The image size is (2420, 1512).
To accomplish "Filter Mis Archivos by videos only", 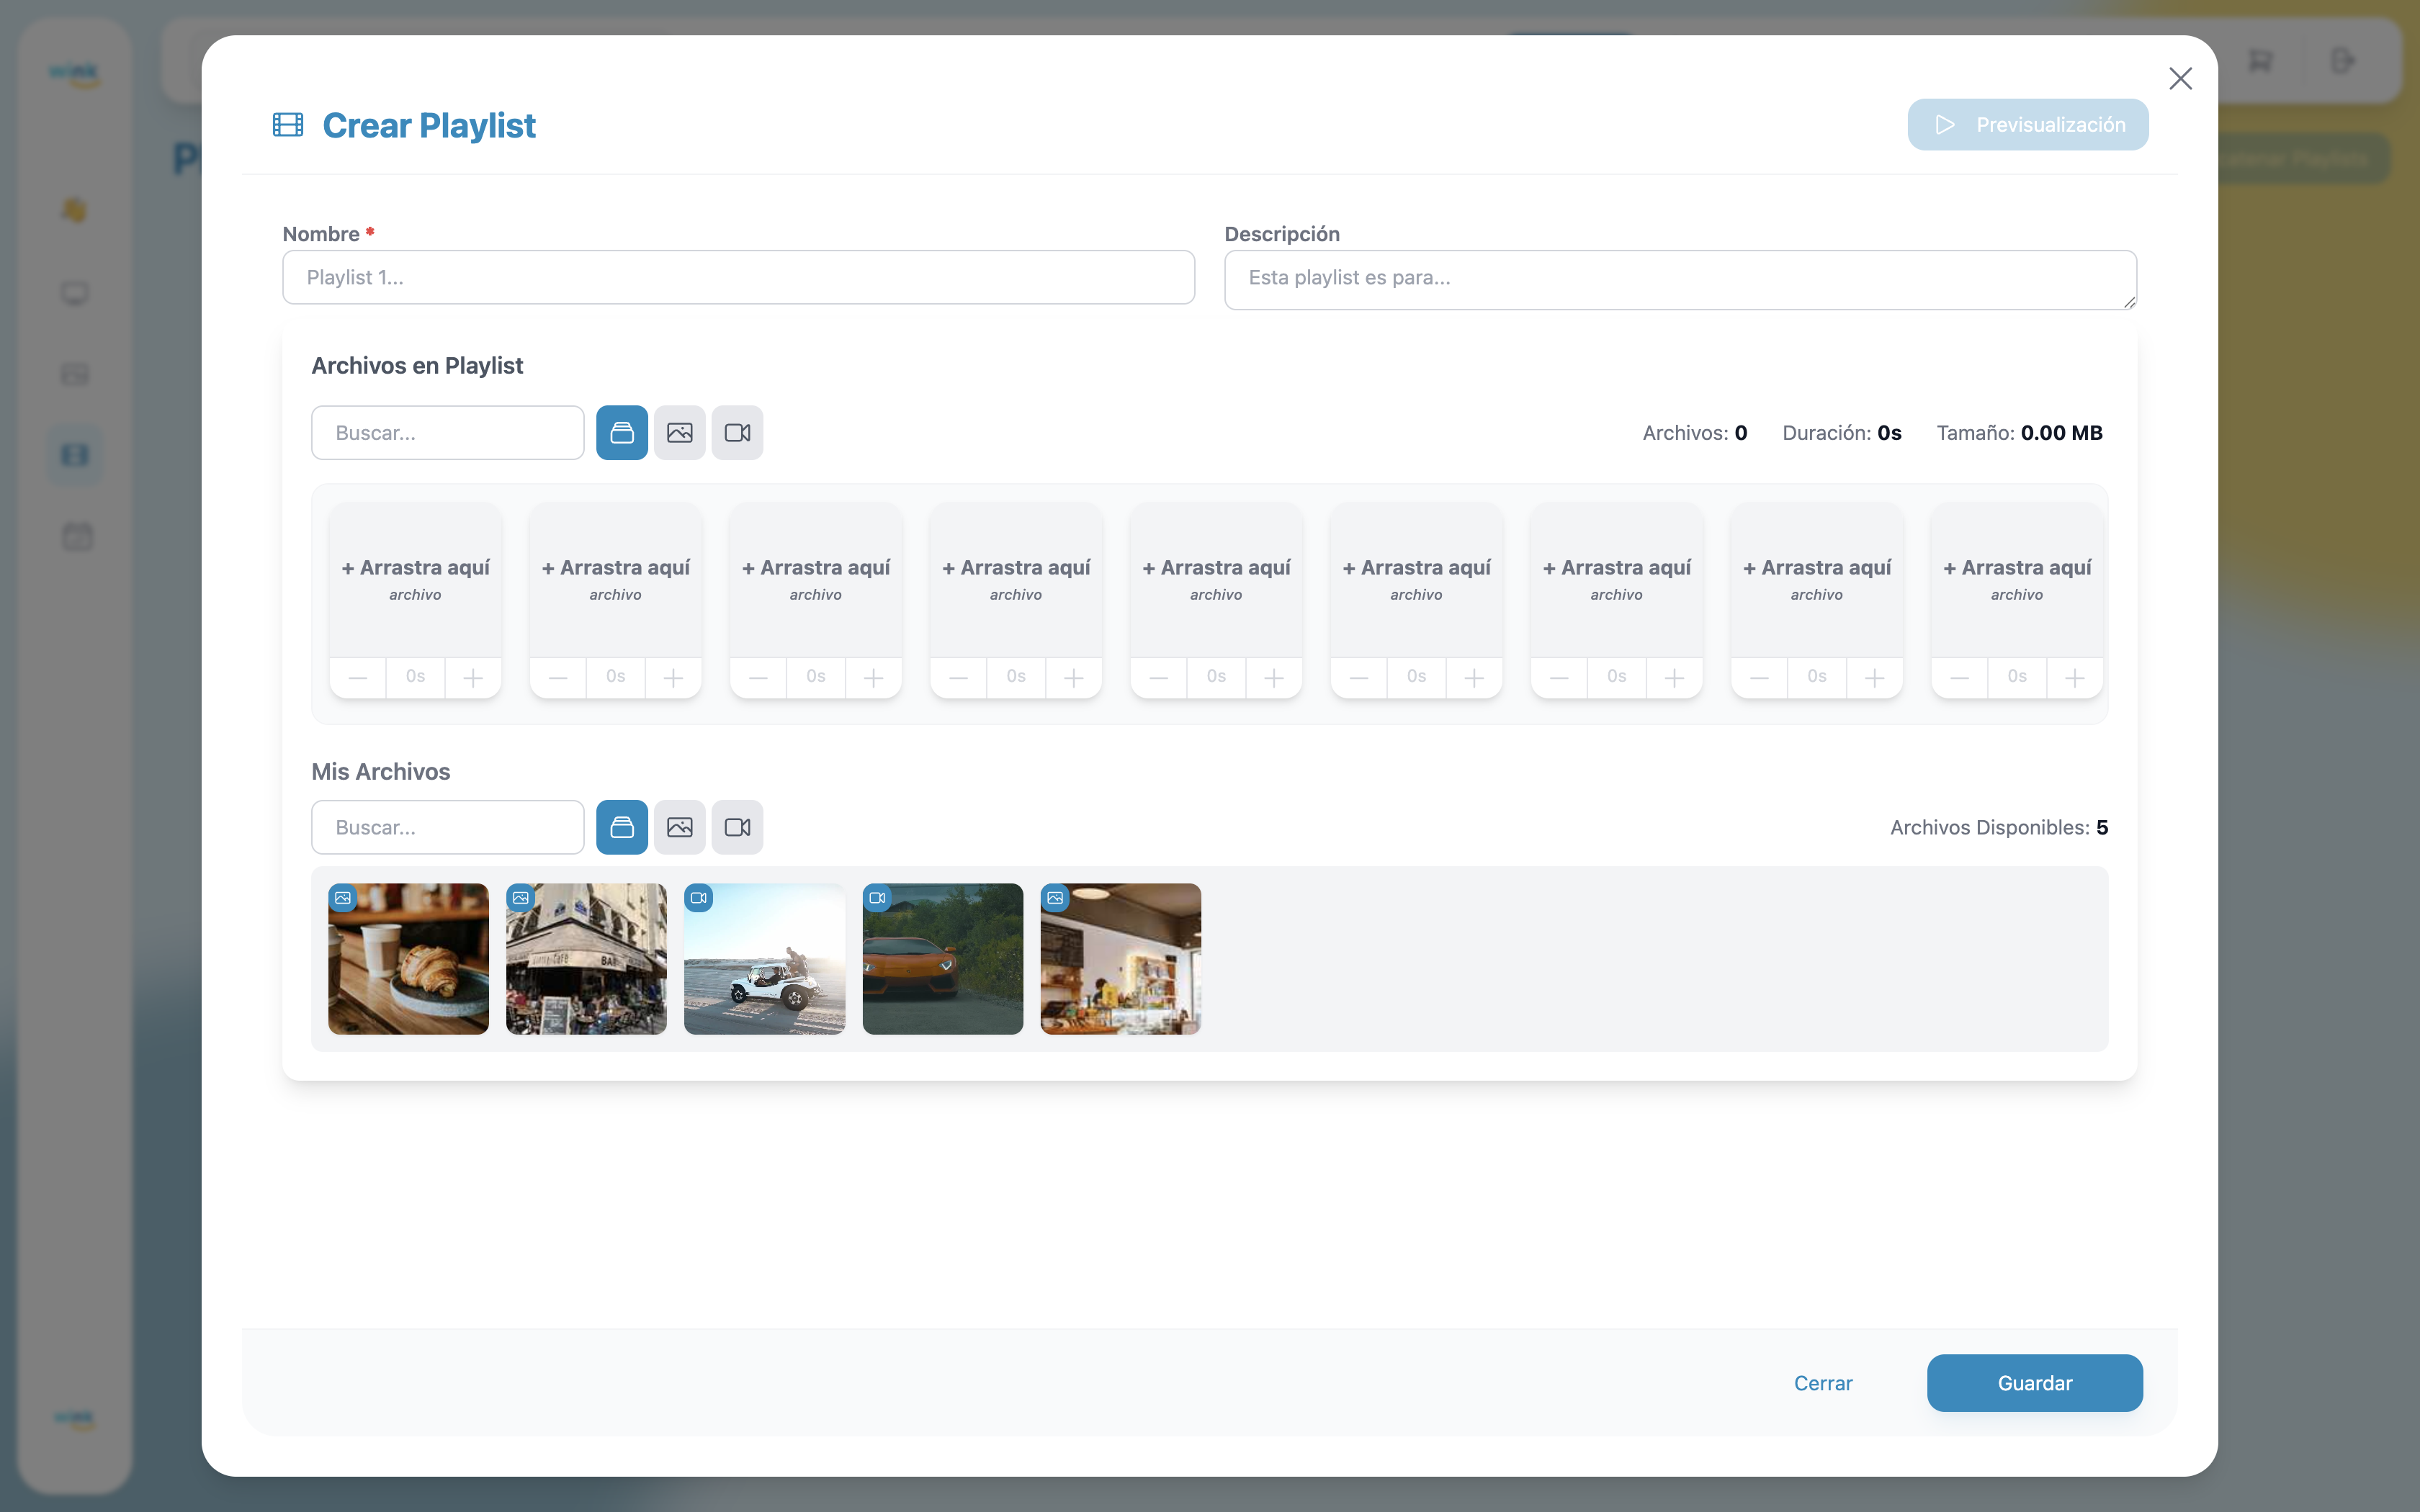I will click(x=737, y=827).
